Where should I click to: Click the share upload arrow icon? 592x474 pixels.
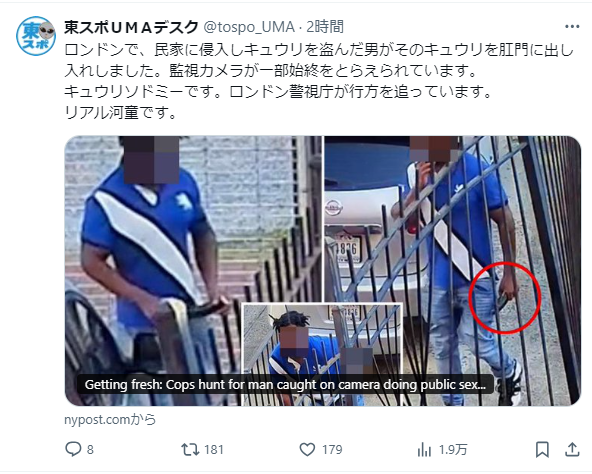tap(572, 449)
